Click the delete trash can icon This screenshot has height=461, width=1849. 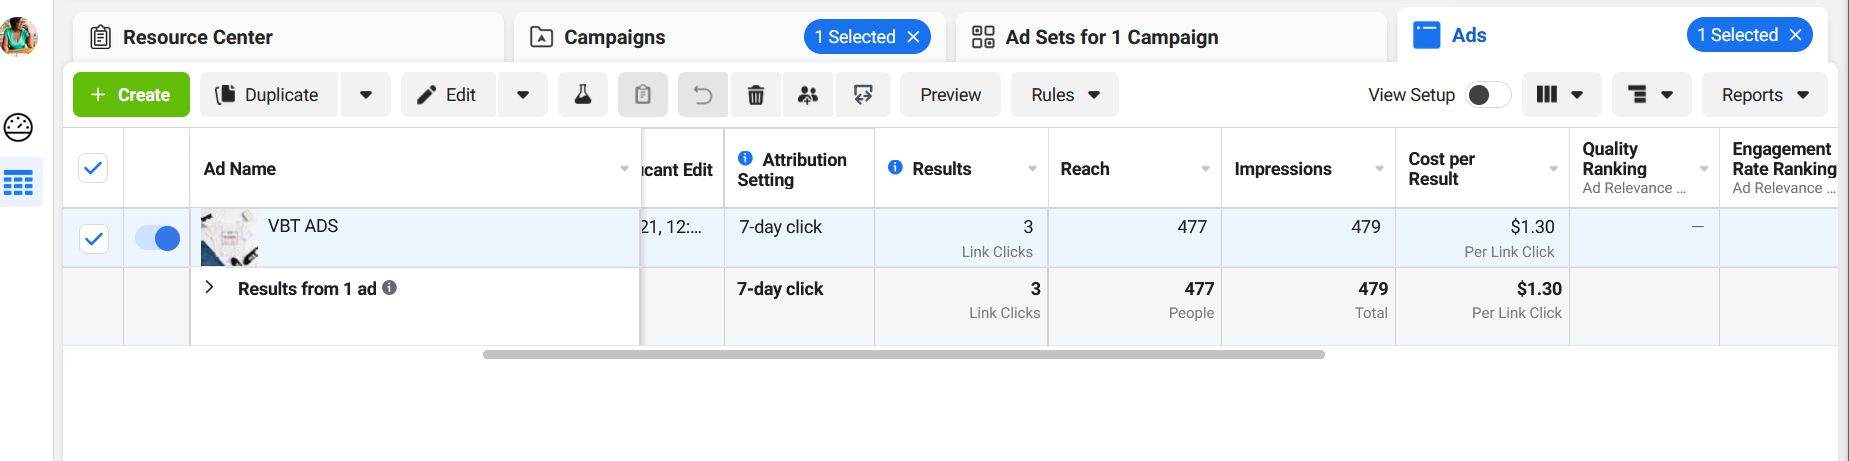coord(756,95)
